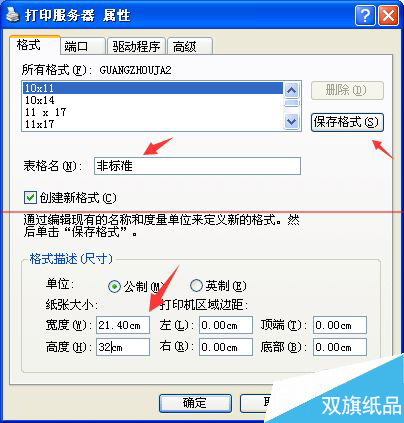Click the list scroll up arrow
The image size is (404, 423).
(292, 90)
